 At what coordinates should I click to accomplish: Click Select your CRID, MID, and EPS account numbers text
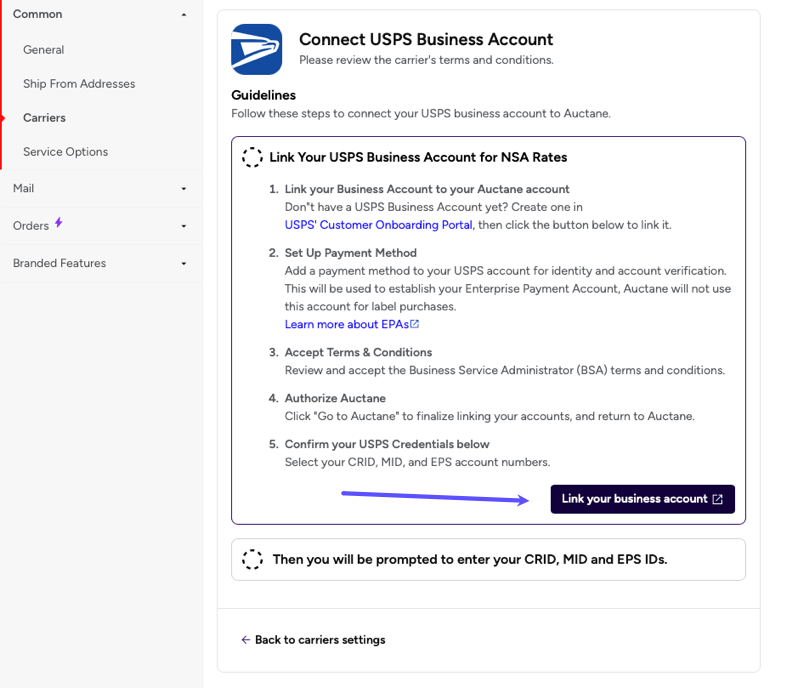click(418, 462)
